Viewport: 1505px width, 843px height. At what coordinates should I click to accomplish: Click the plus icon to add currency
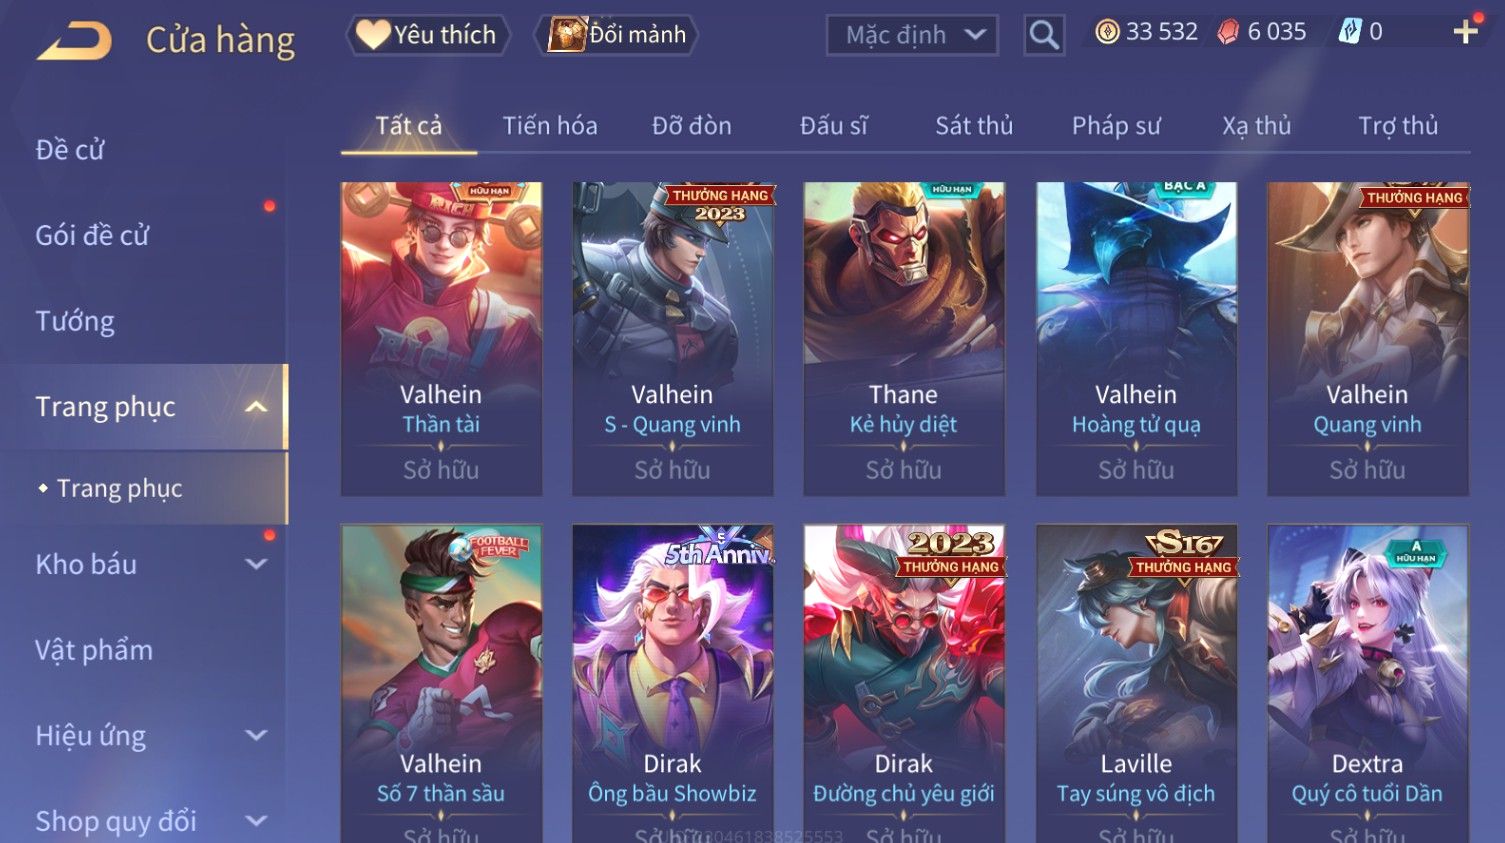point(1465,32)
